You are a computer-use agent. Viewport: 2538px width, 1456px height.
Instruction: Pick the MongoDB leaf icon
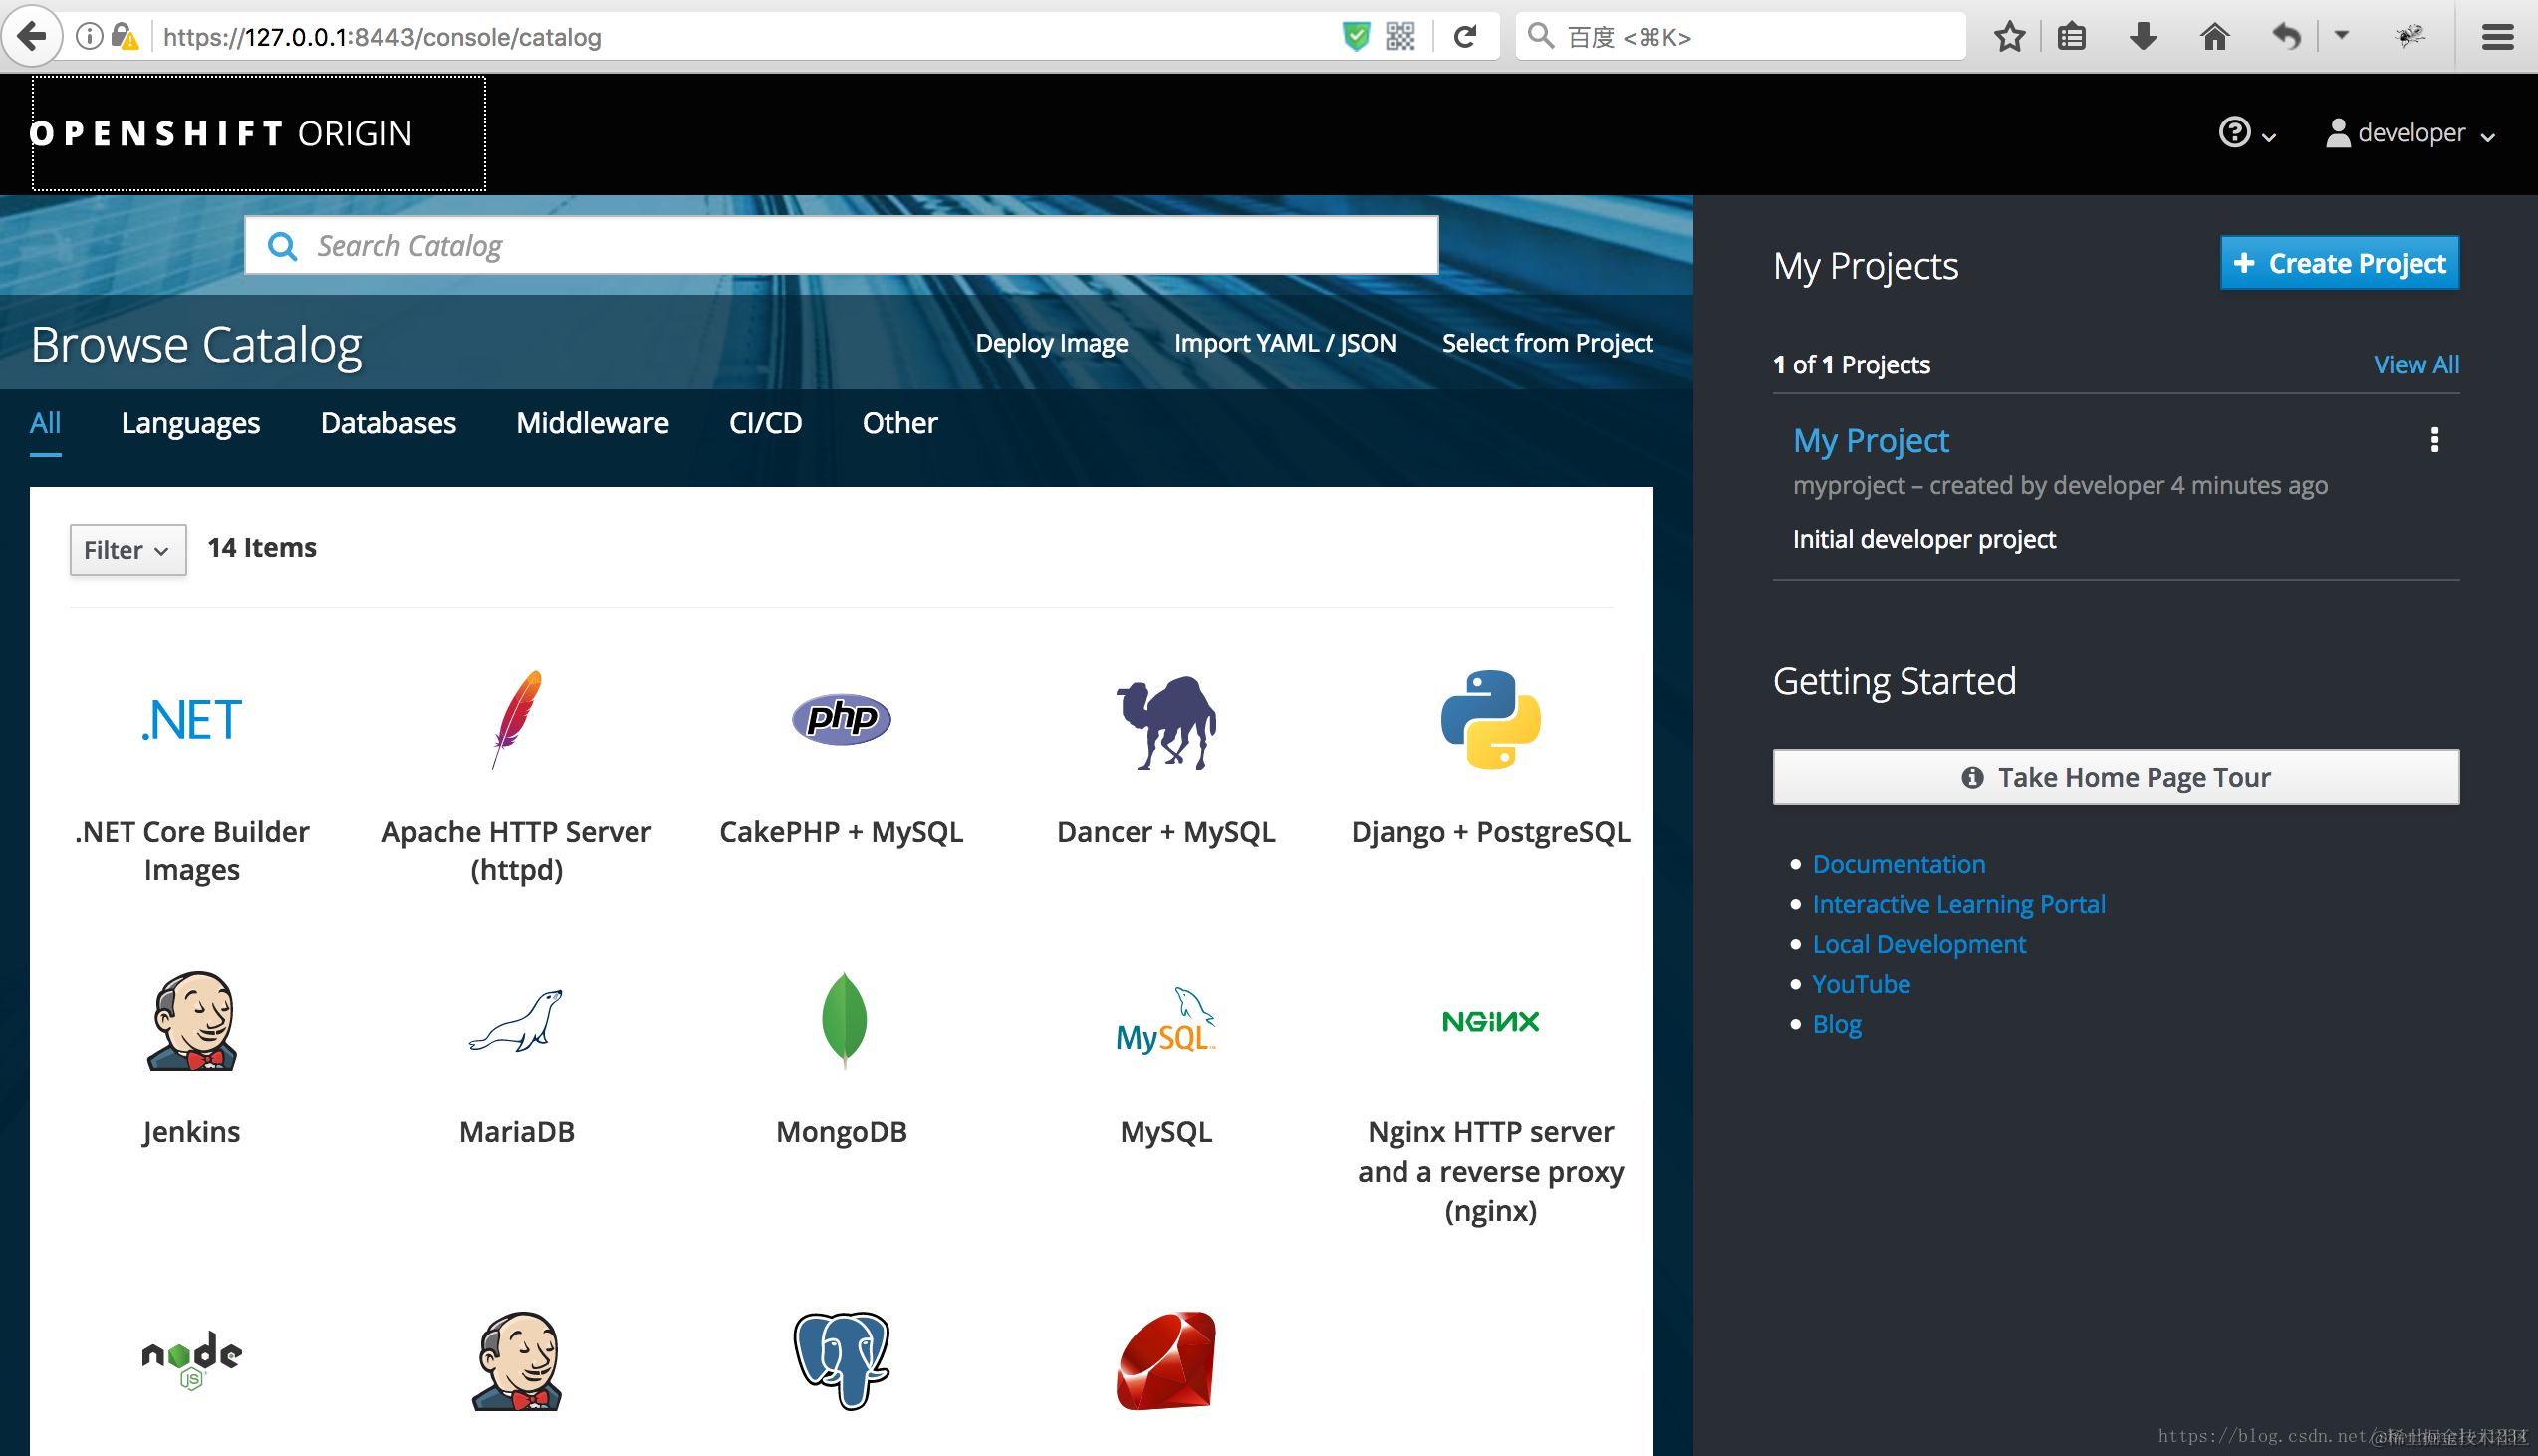(x=843, y=1019)
